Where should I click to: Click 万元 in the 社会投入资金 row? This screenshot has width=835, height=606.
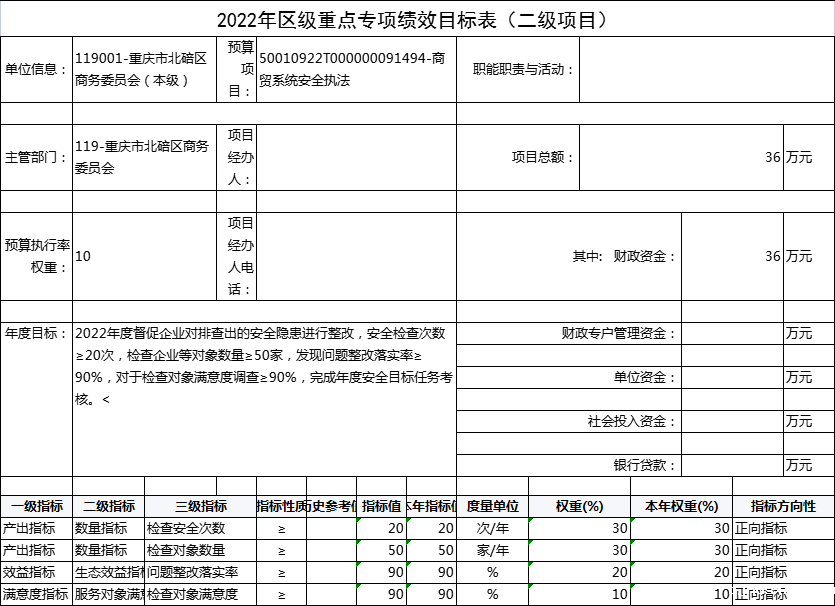[799, 421]
